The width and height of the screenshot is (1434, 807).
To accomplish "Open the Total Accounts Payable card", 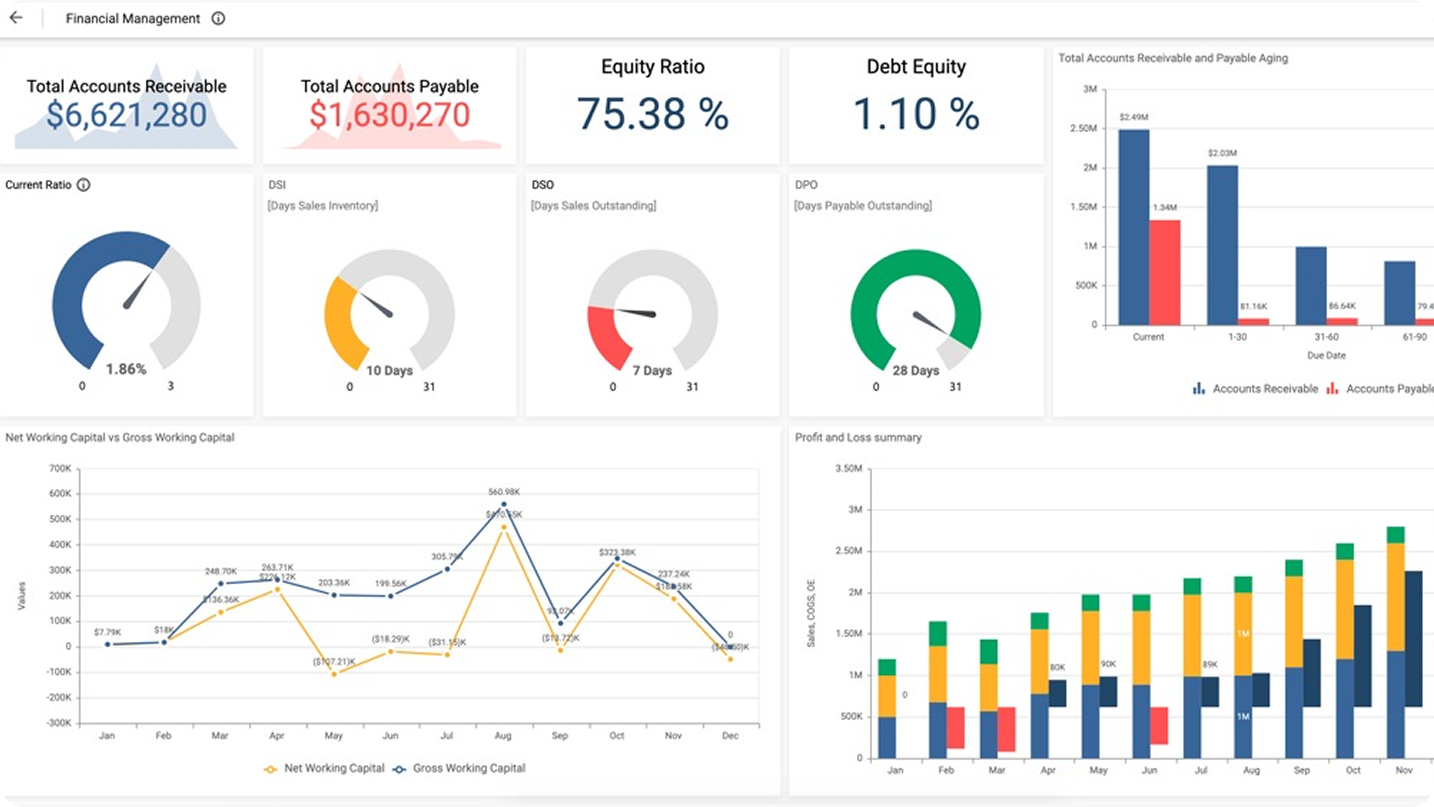I will tap(389, 105).
